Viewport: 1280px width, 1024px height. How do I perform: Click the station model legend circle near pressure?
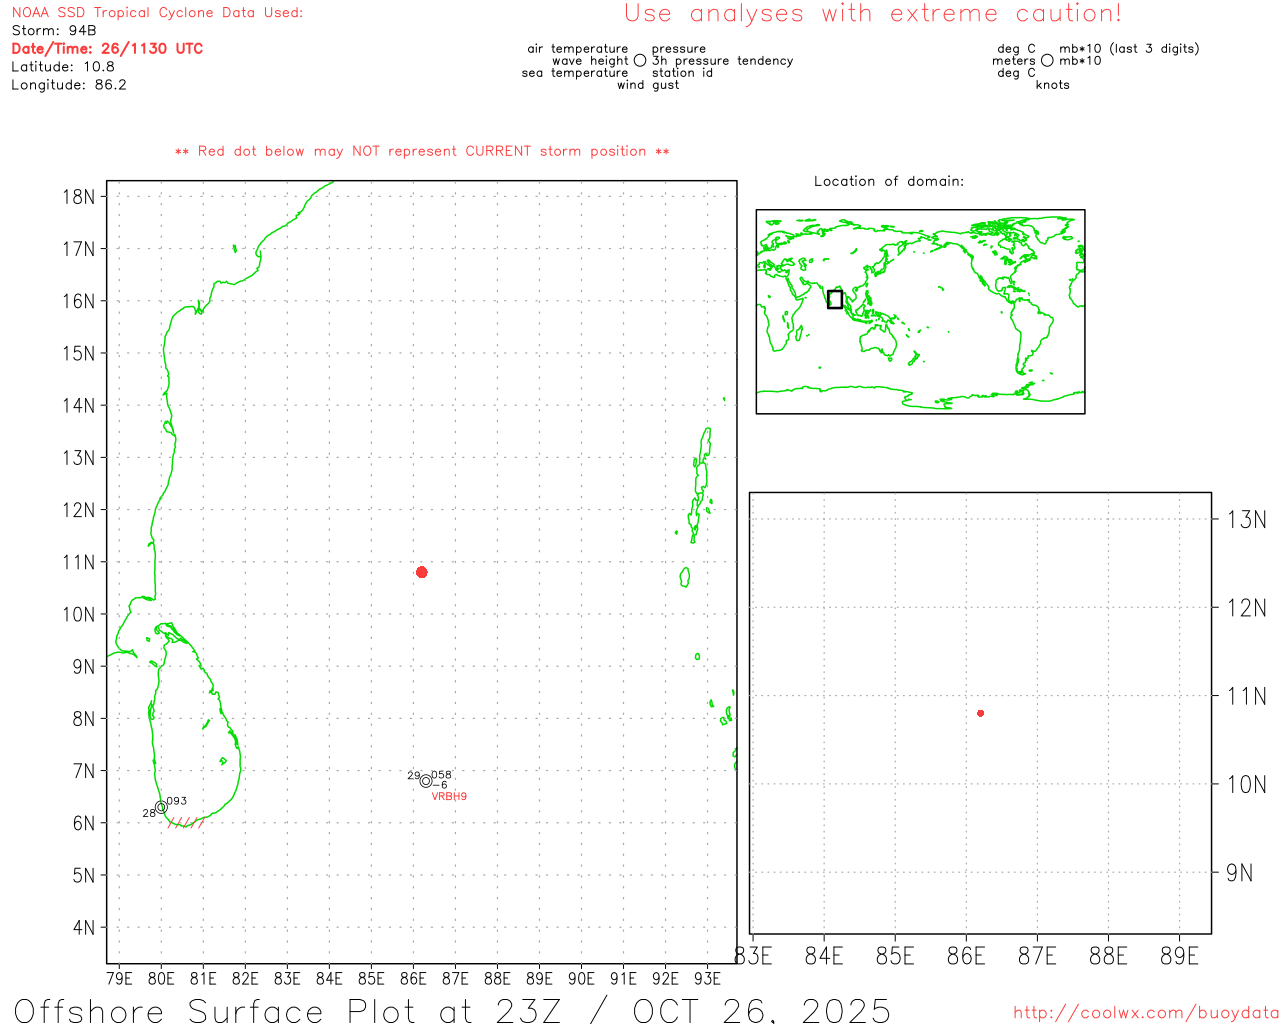tap(640, 61)
